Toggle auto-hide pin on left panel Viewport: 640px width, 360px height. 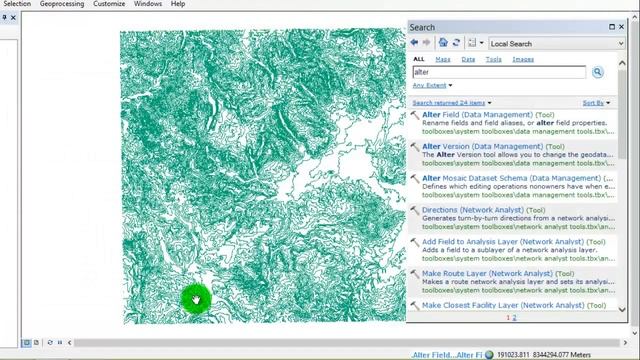(x=4, y=18)
